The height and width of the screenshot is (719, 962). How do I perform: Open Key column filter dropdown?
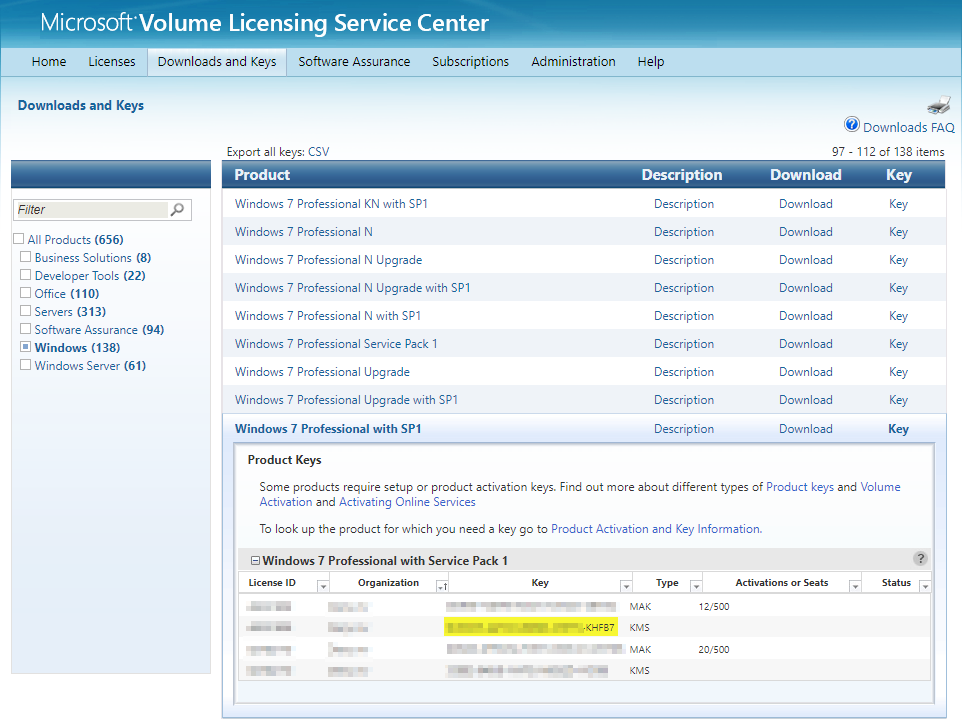(626, 586)
